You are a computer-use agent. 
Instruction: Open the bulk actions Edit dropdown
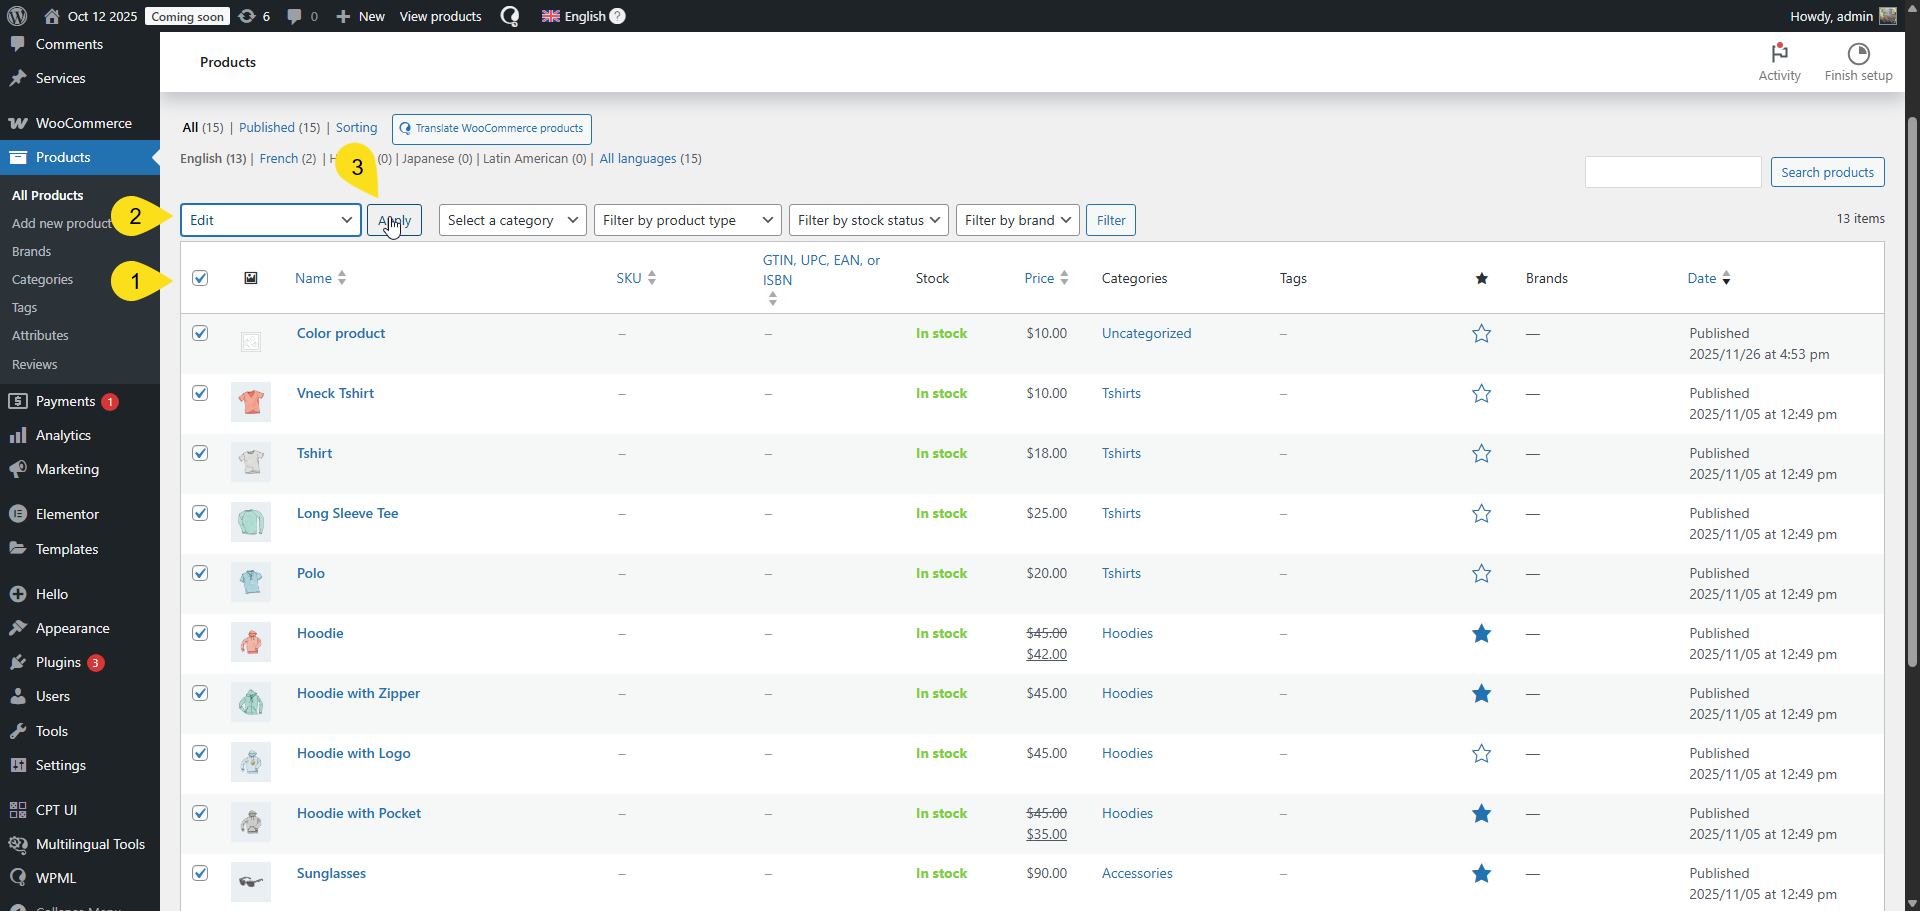coord(271,220)
